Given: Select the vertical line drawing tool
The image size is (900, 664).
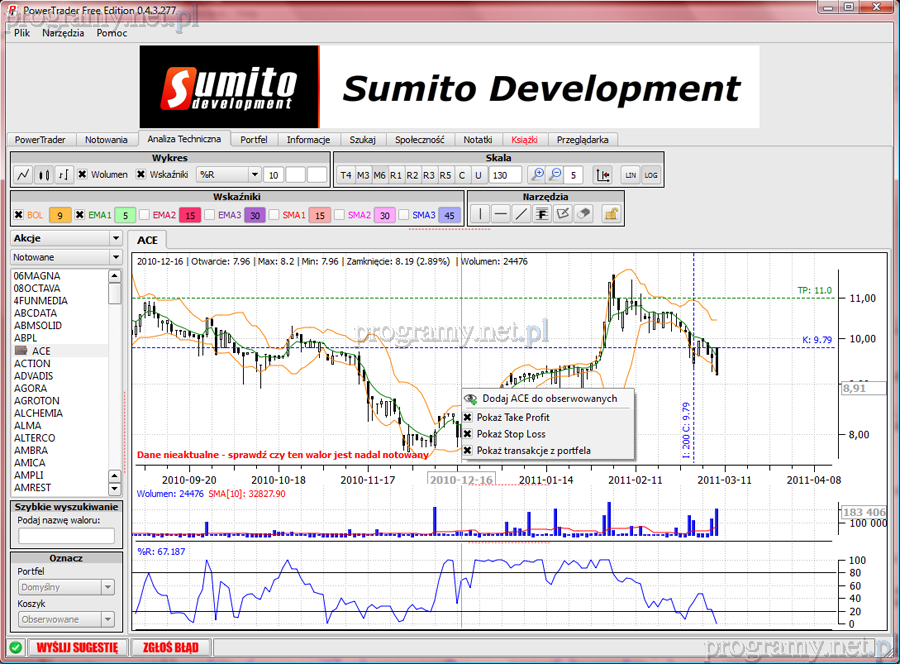Looking at the screenshot, I should (x=480, y=214).
